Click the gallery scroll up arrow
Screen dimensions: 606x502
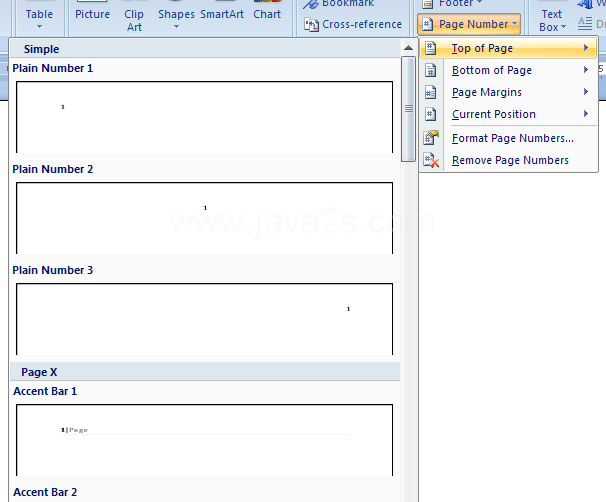click(x=408, y=48)
